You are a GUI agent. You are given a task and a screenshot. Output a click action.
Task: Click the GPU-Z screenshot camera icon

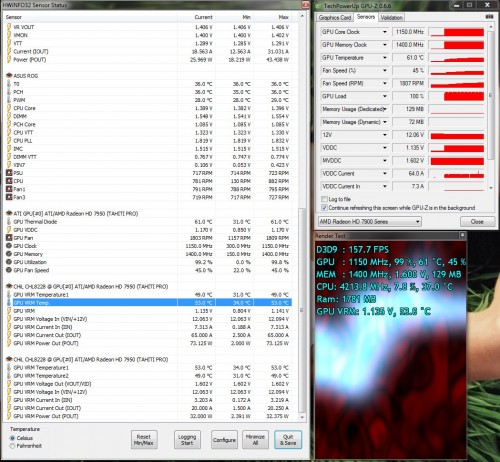(489, 17)
